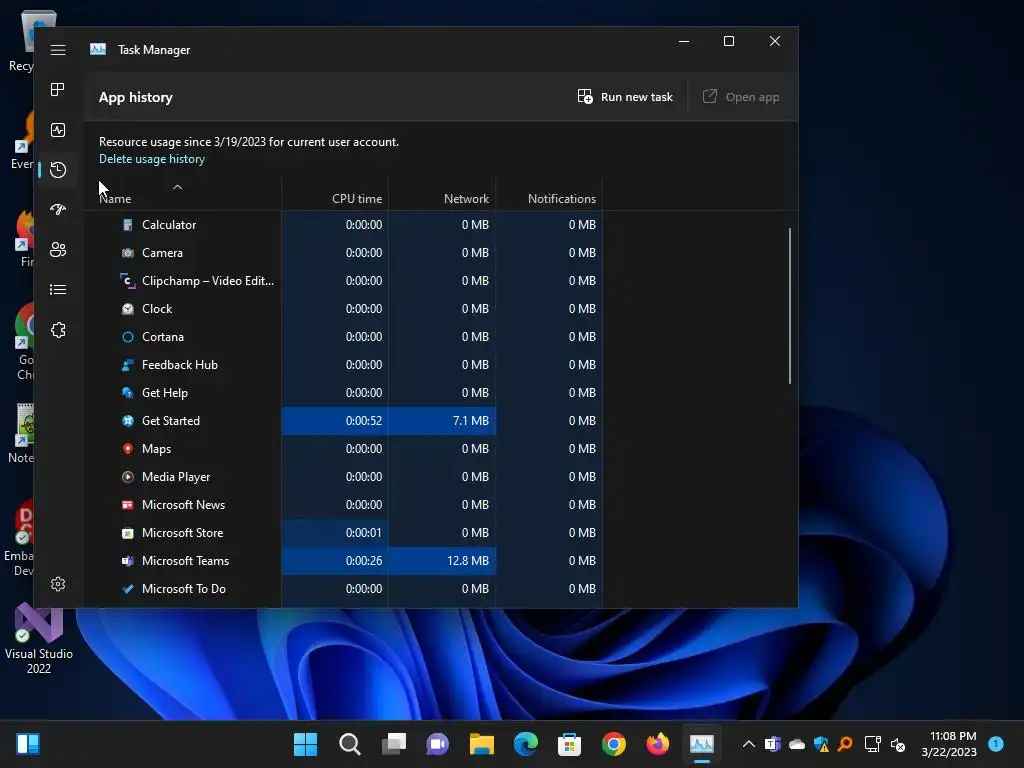Go to Startup apps page
The width and height of the screenshot is (1024, 768).
tap(58, 210)
